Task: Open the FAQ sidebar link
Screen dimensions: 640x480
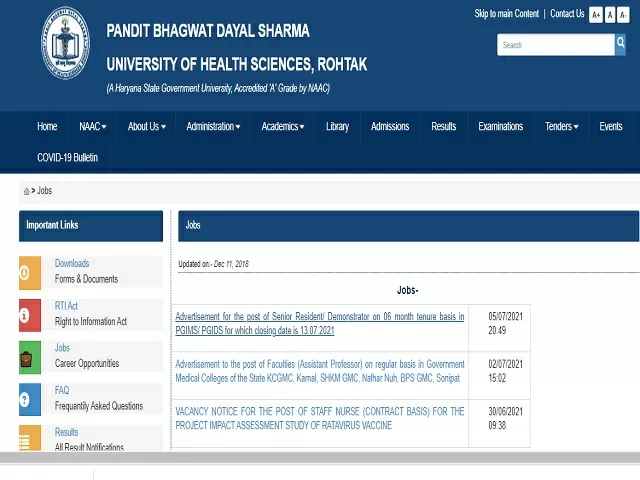Action: click(62, 390)
